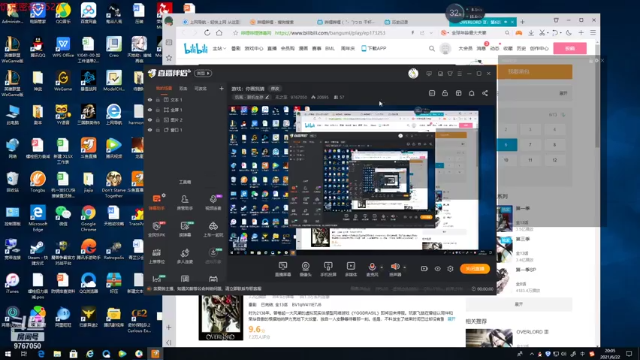Open the phone screen-cast source option
The image size is (640, 360).
pos(328,269)
